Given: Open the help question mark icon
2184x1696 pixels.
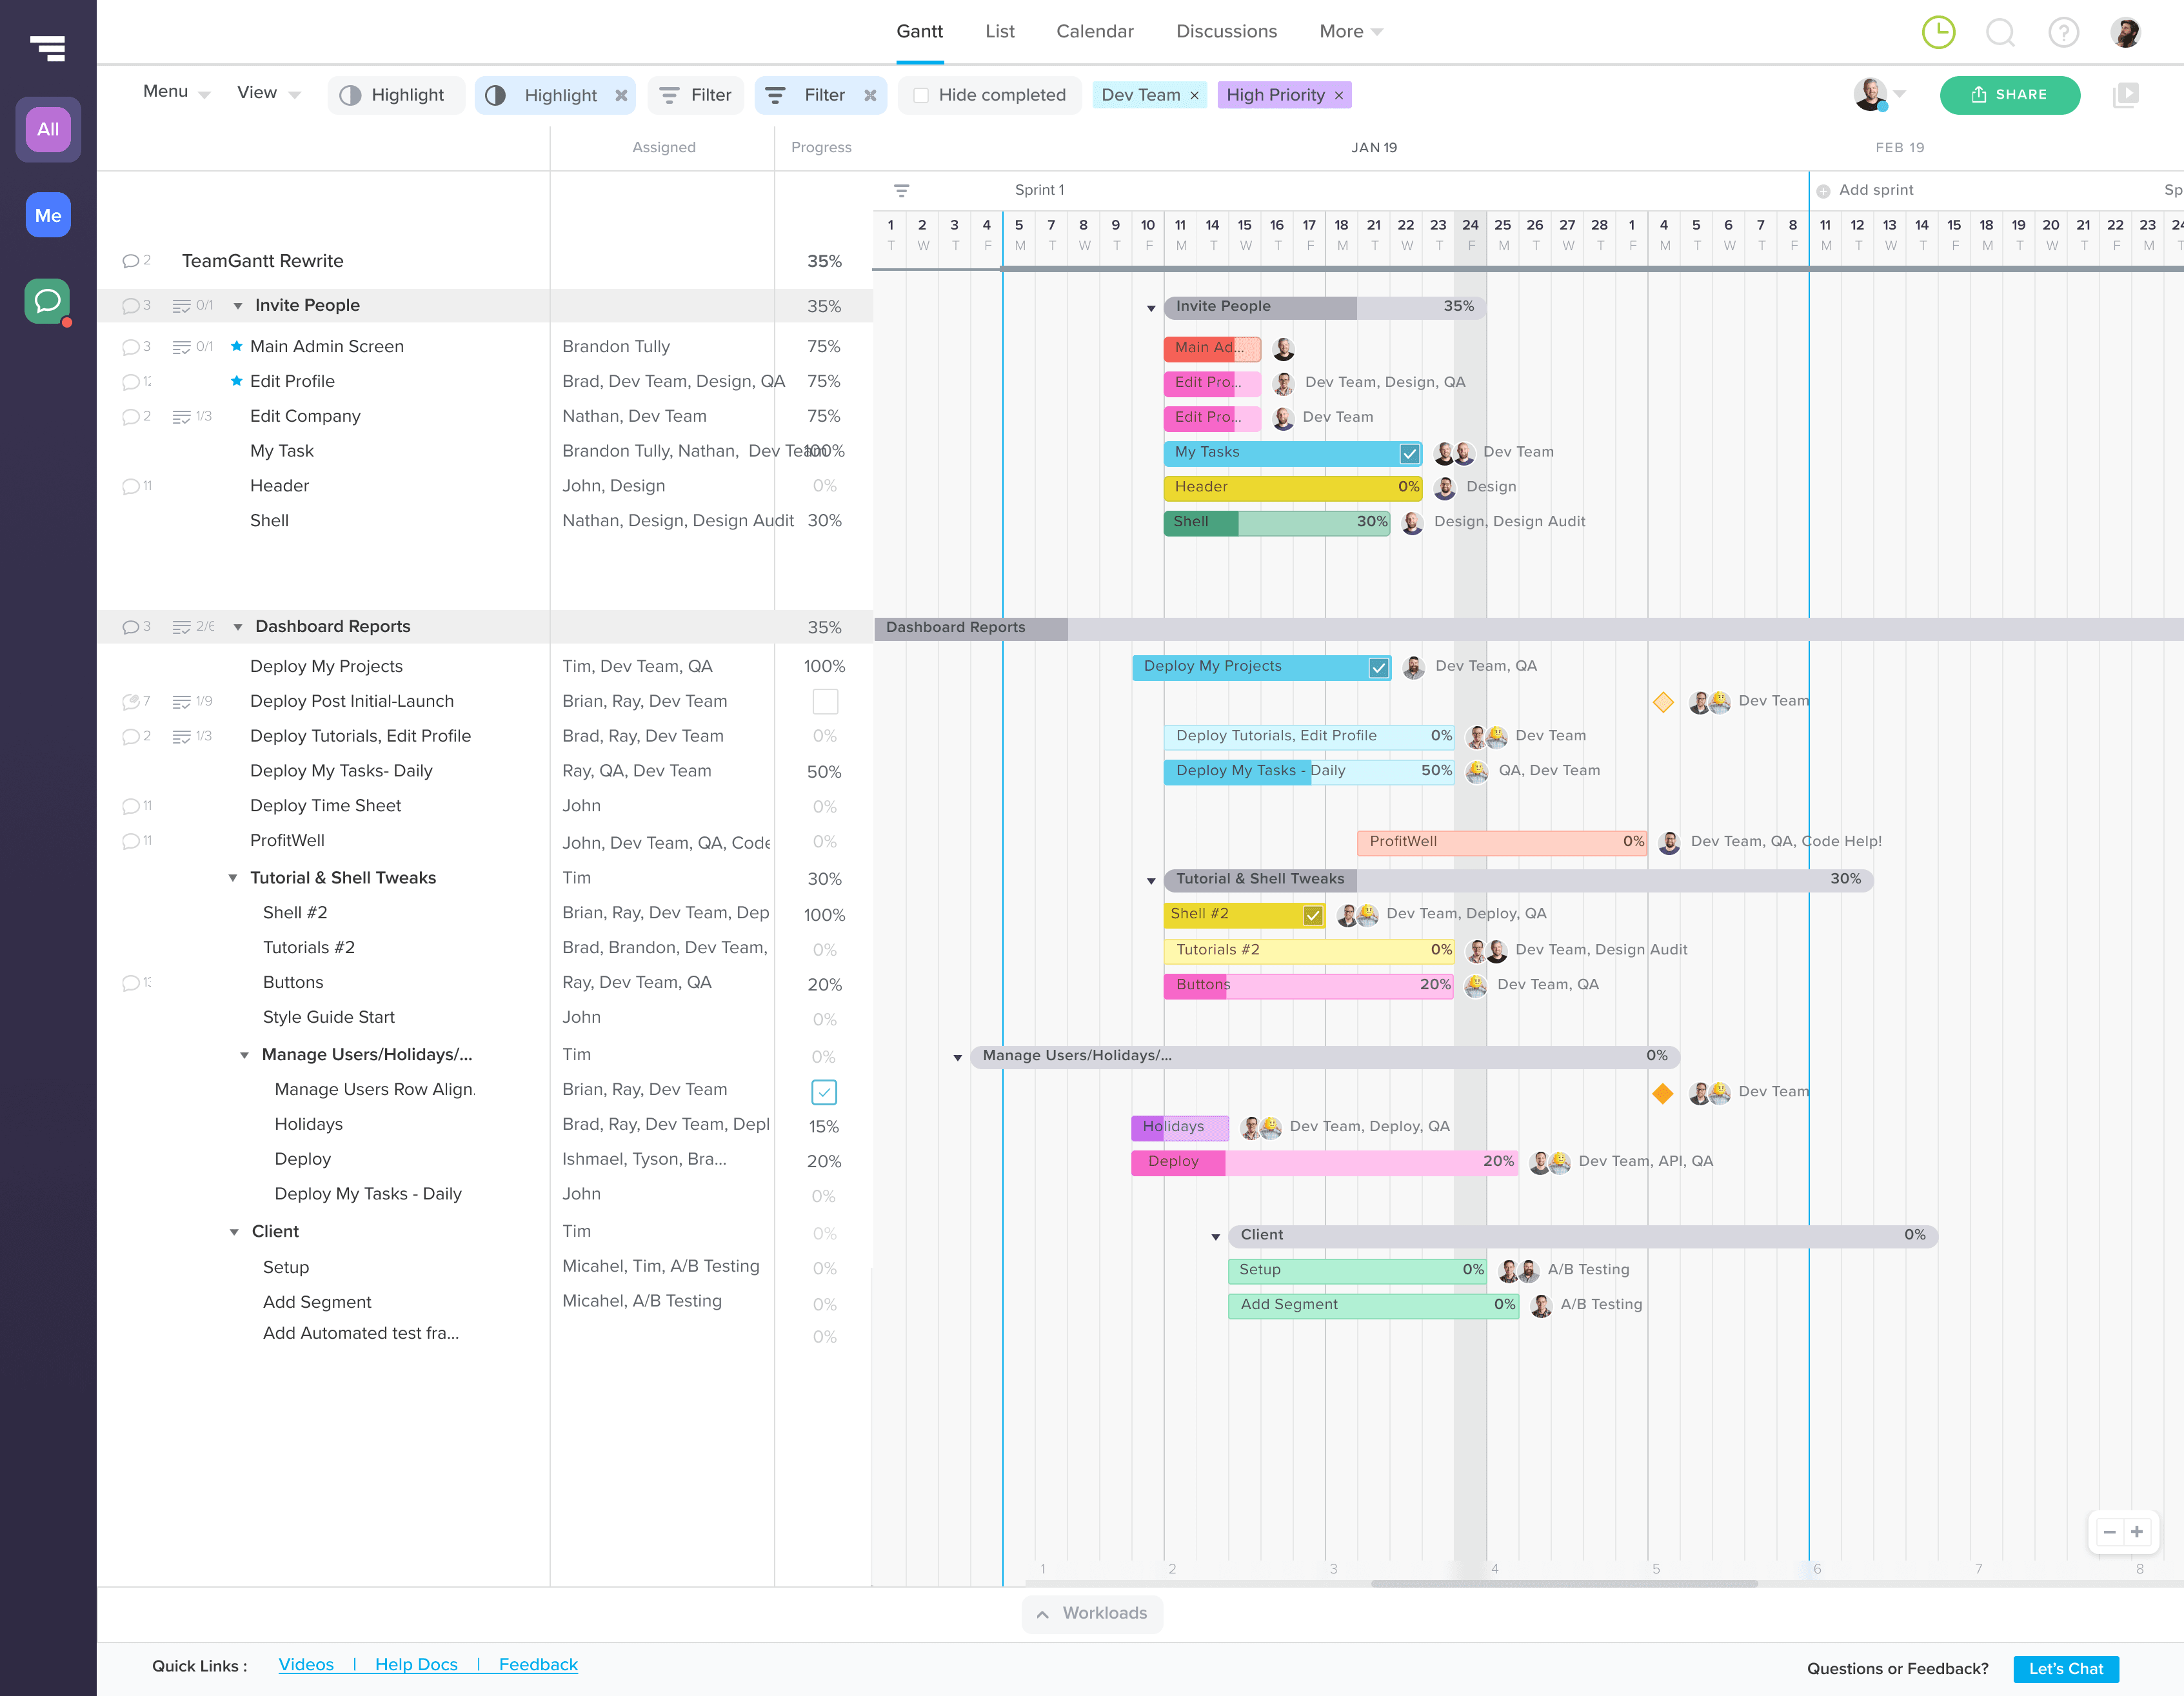Looking at the screenshot, I should (2063, 32).
